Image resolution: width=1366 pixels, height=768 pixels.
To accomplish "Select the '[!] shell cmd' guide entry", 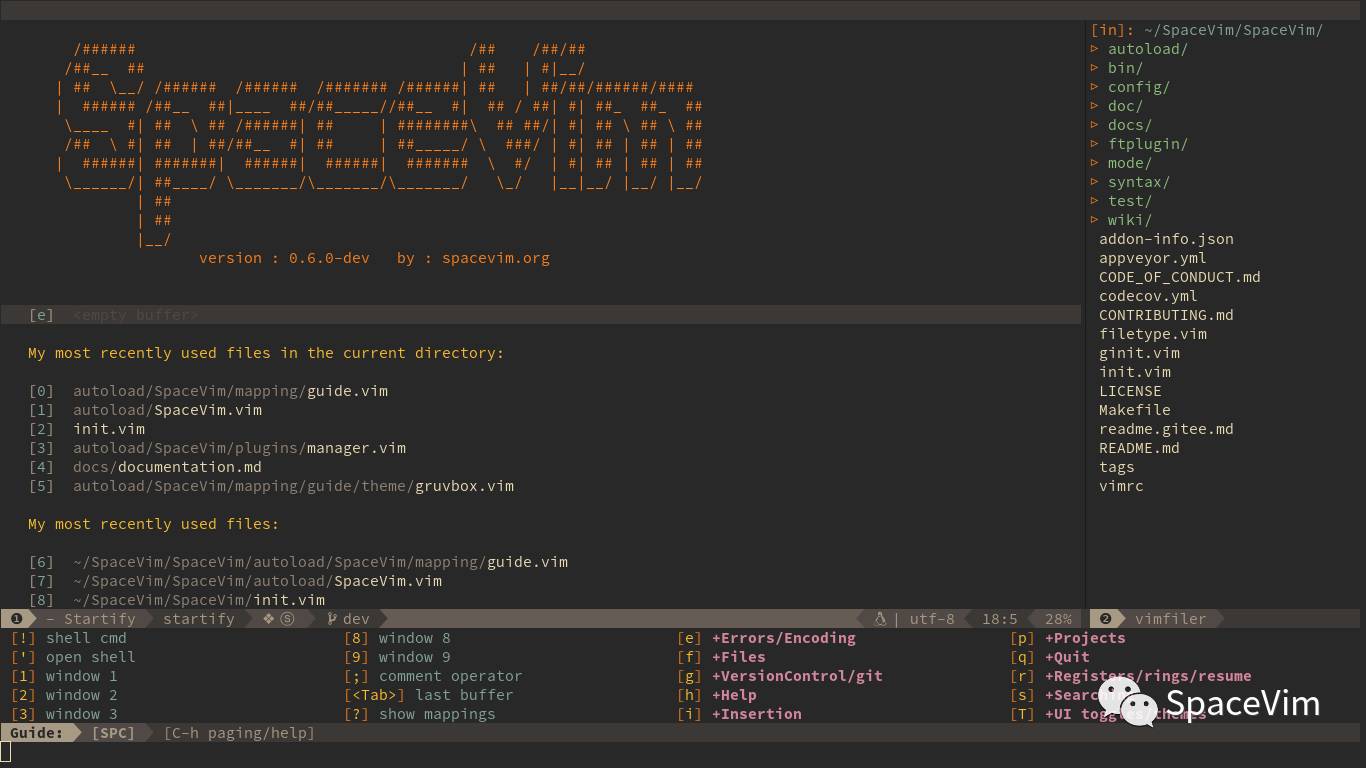I will 69,638.
